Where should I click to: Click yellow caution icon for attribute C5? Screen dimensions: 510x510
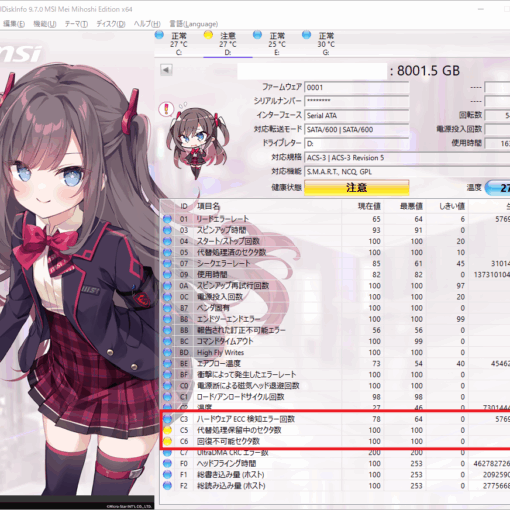[x=167, y=430]
